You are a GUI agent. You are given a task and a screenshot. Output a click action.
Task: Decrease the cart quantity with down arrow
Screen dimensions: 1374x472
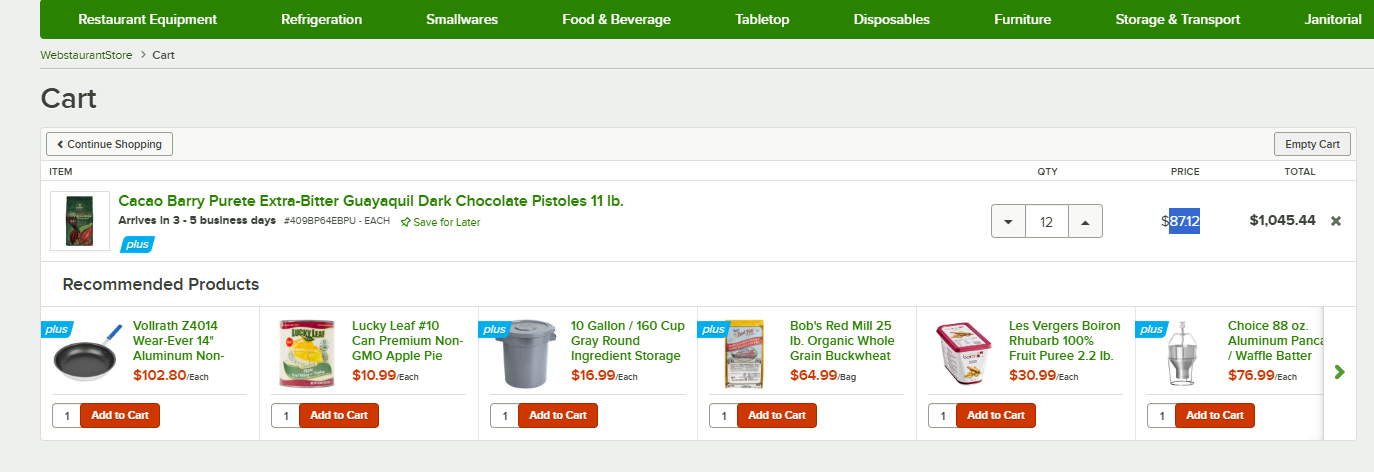coord(1008,221)
